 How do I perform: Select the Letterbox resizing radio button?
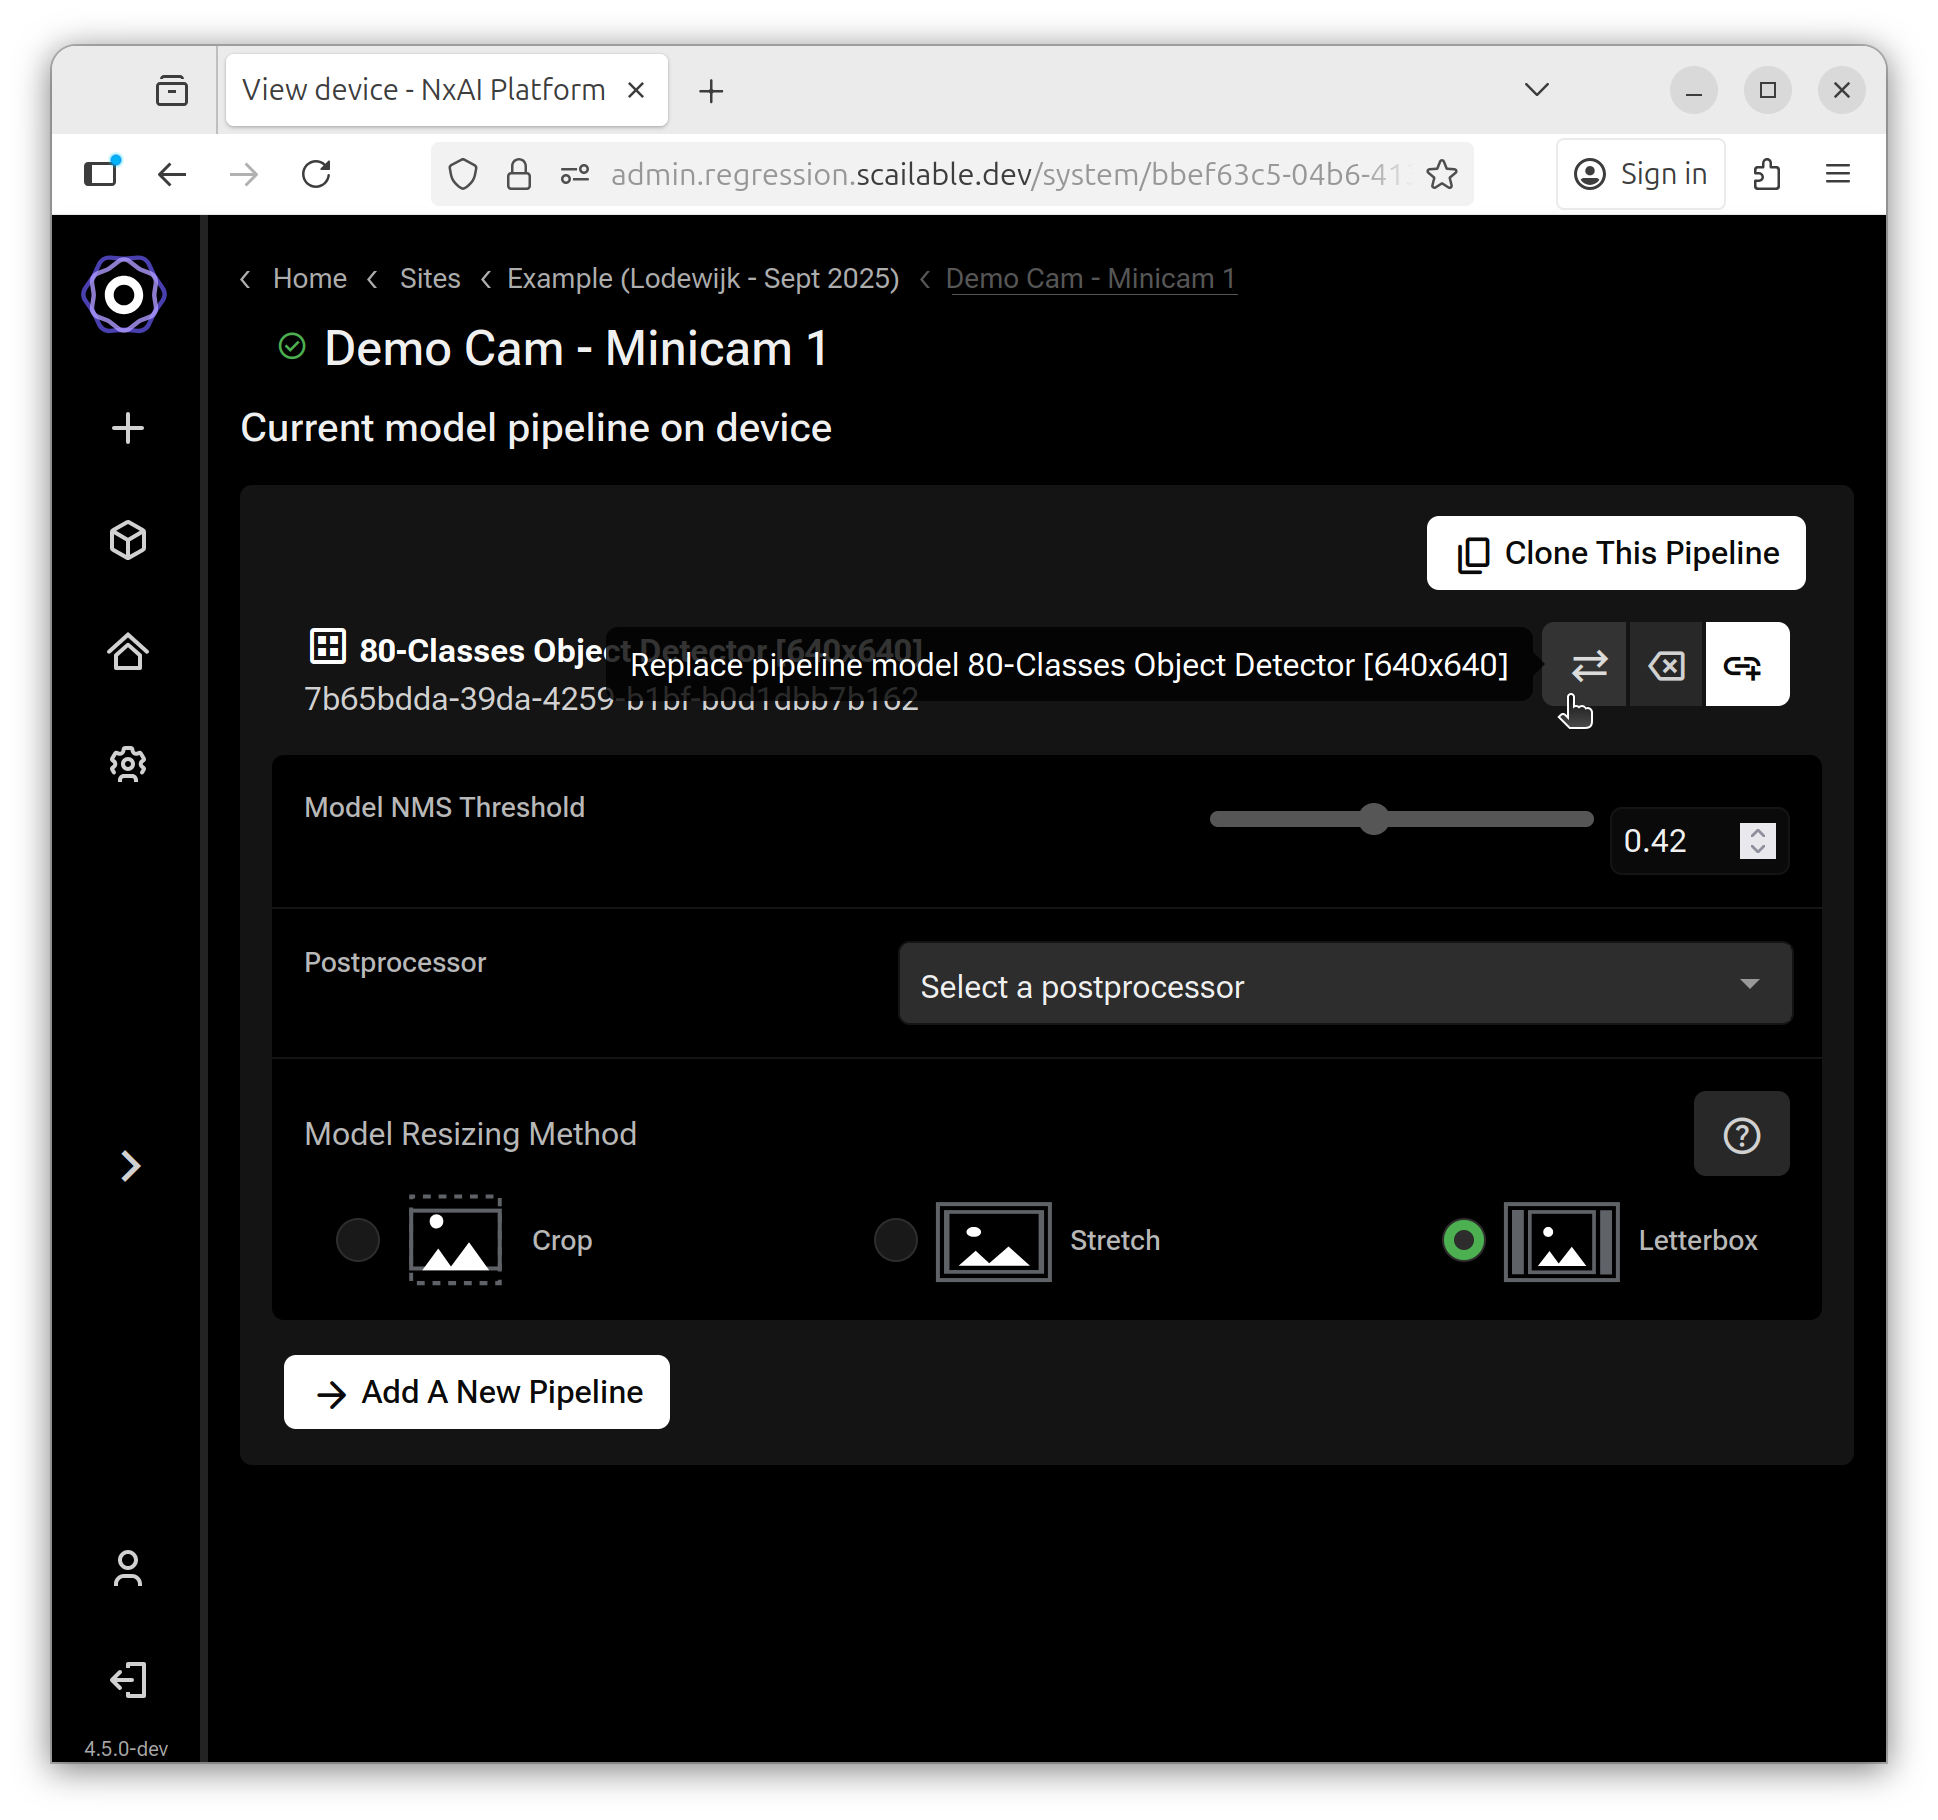[1463, 1240]
